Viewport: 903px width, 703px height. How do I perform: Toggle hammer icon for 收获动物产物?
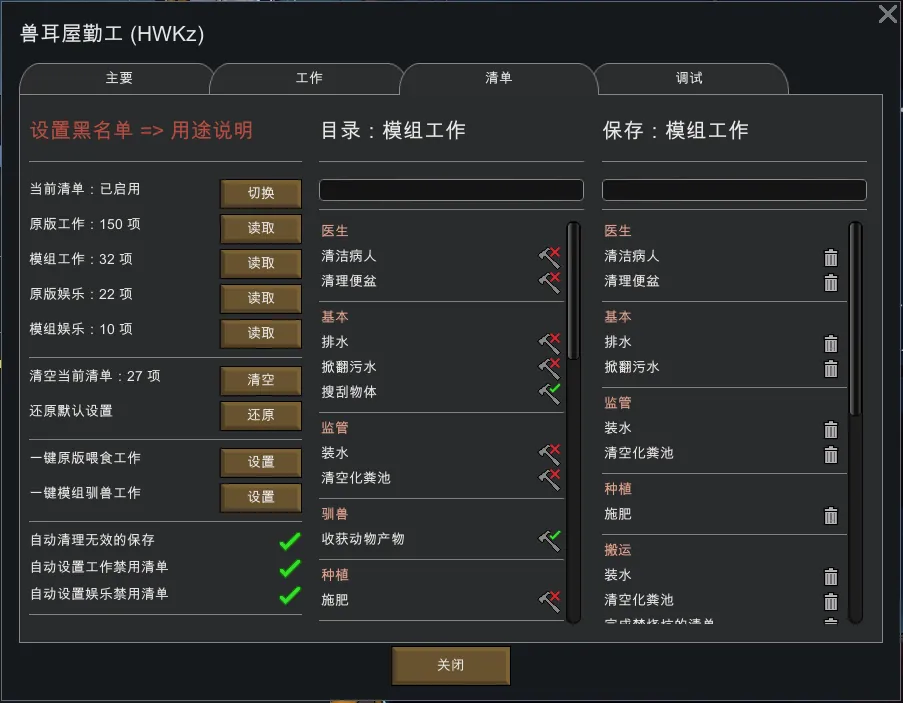[549, 539]
